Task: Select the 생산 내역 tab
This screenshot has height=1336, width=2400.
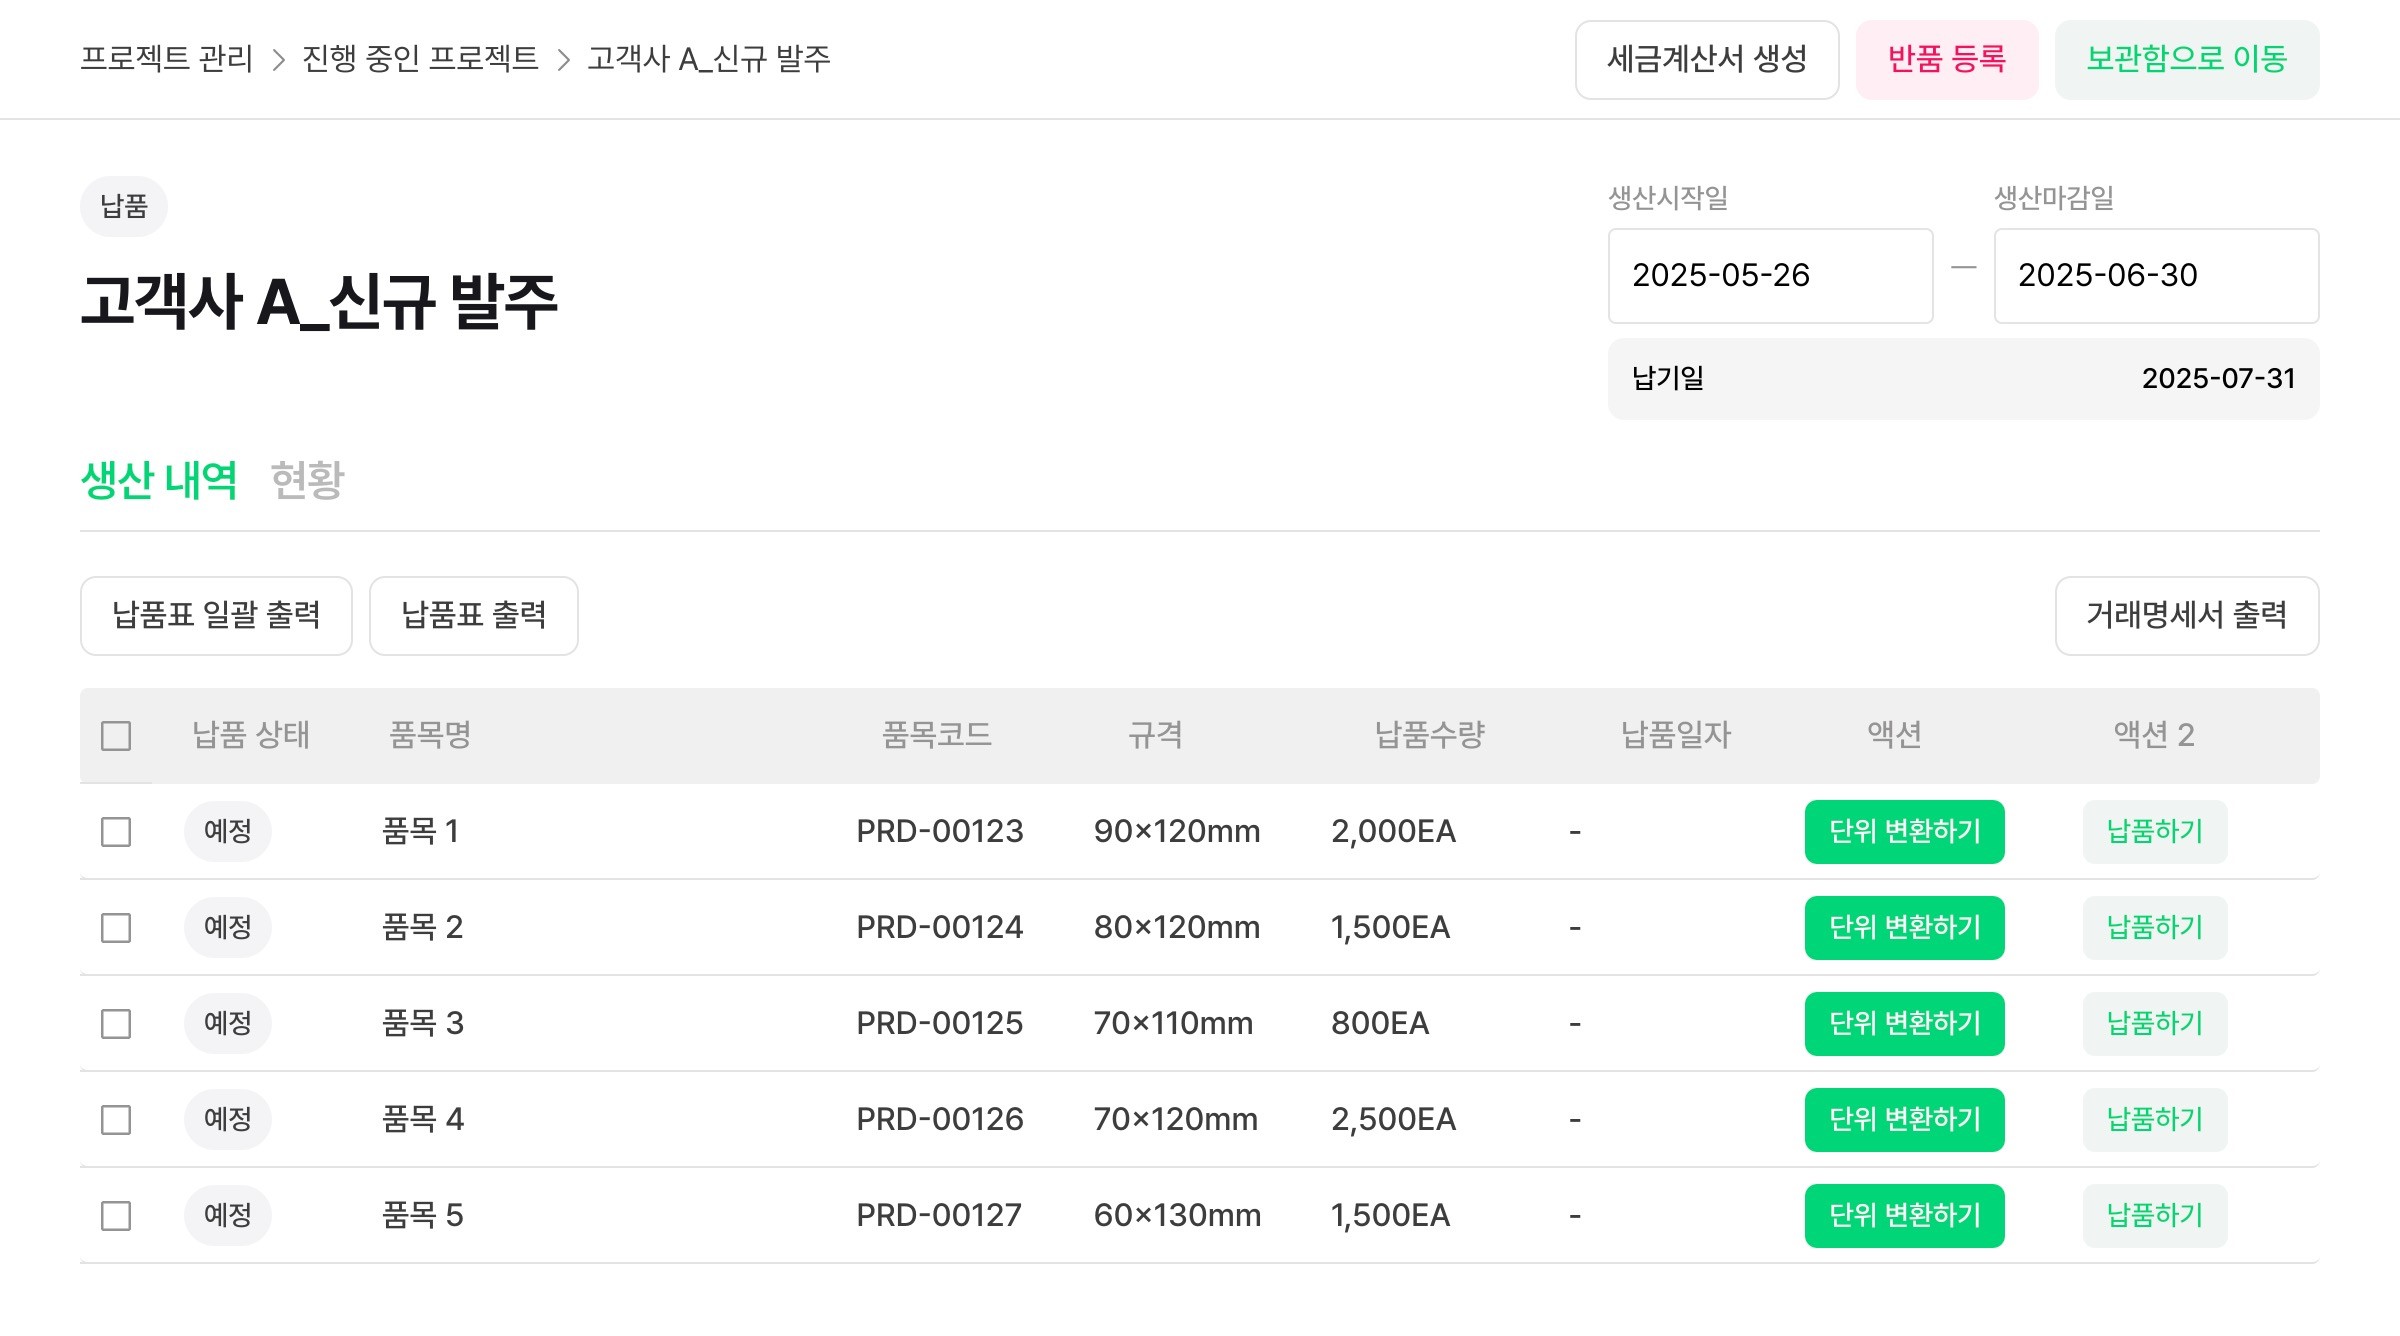Action: point(159,480)
